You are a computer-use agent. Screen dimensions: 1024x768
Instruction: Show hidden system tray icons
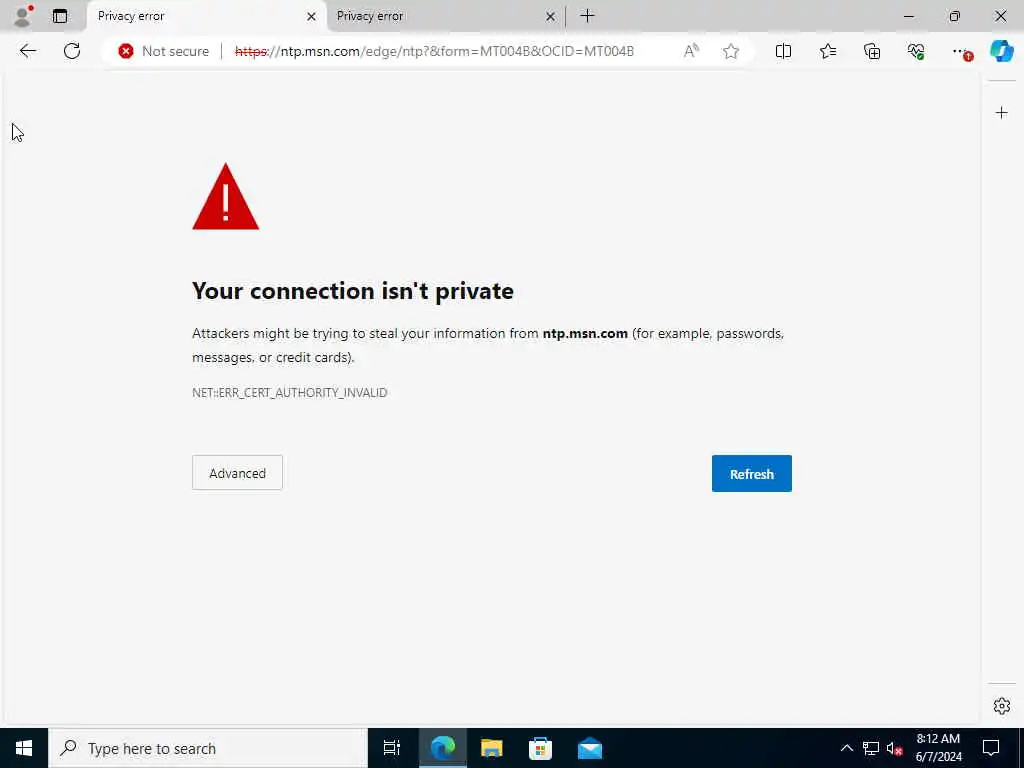coord(846,748)
